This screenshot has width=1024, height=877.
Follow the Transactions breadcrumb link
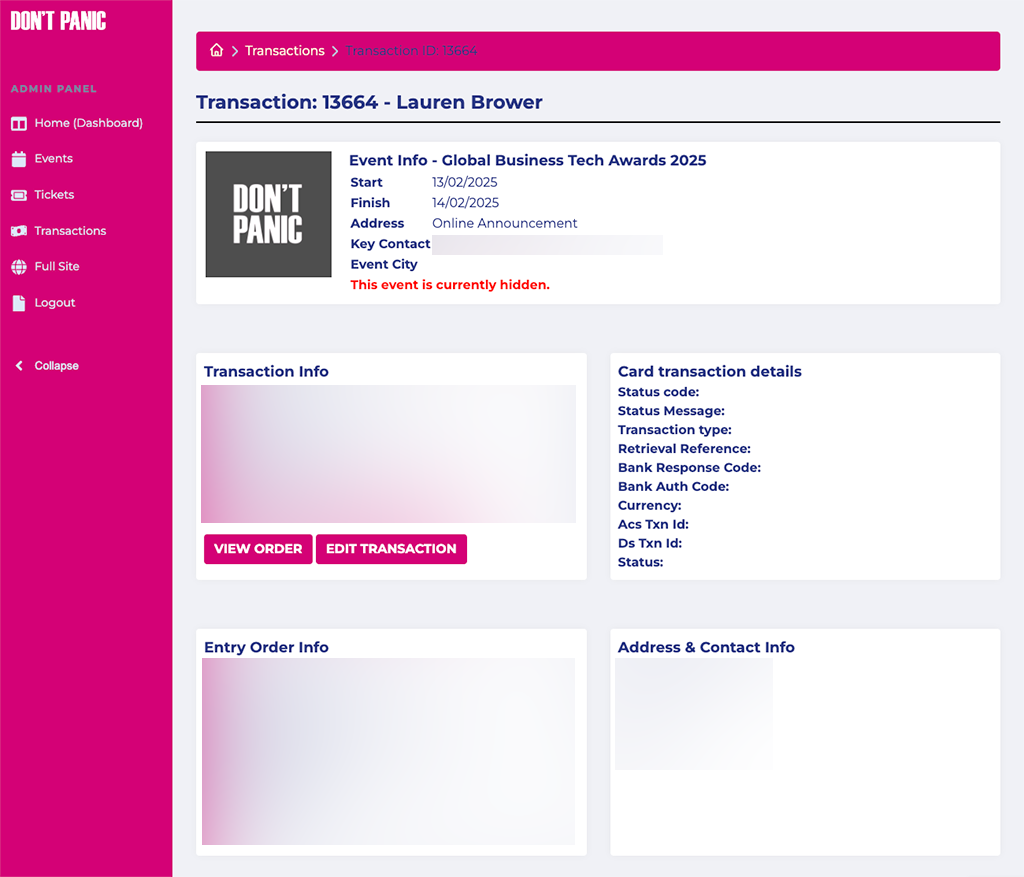[284, 51]
